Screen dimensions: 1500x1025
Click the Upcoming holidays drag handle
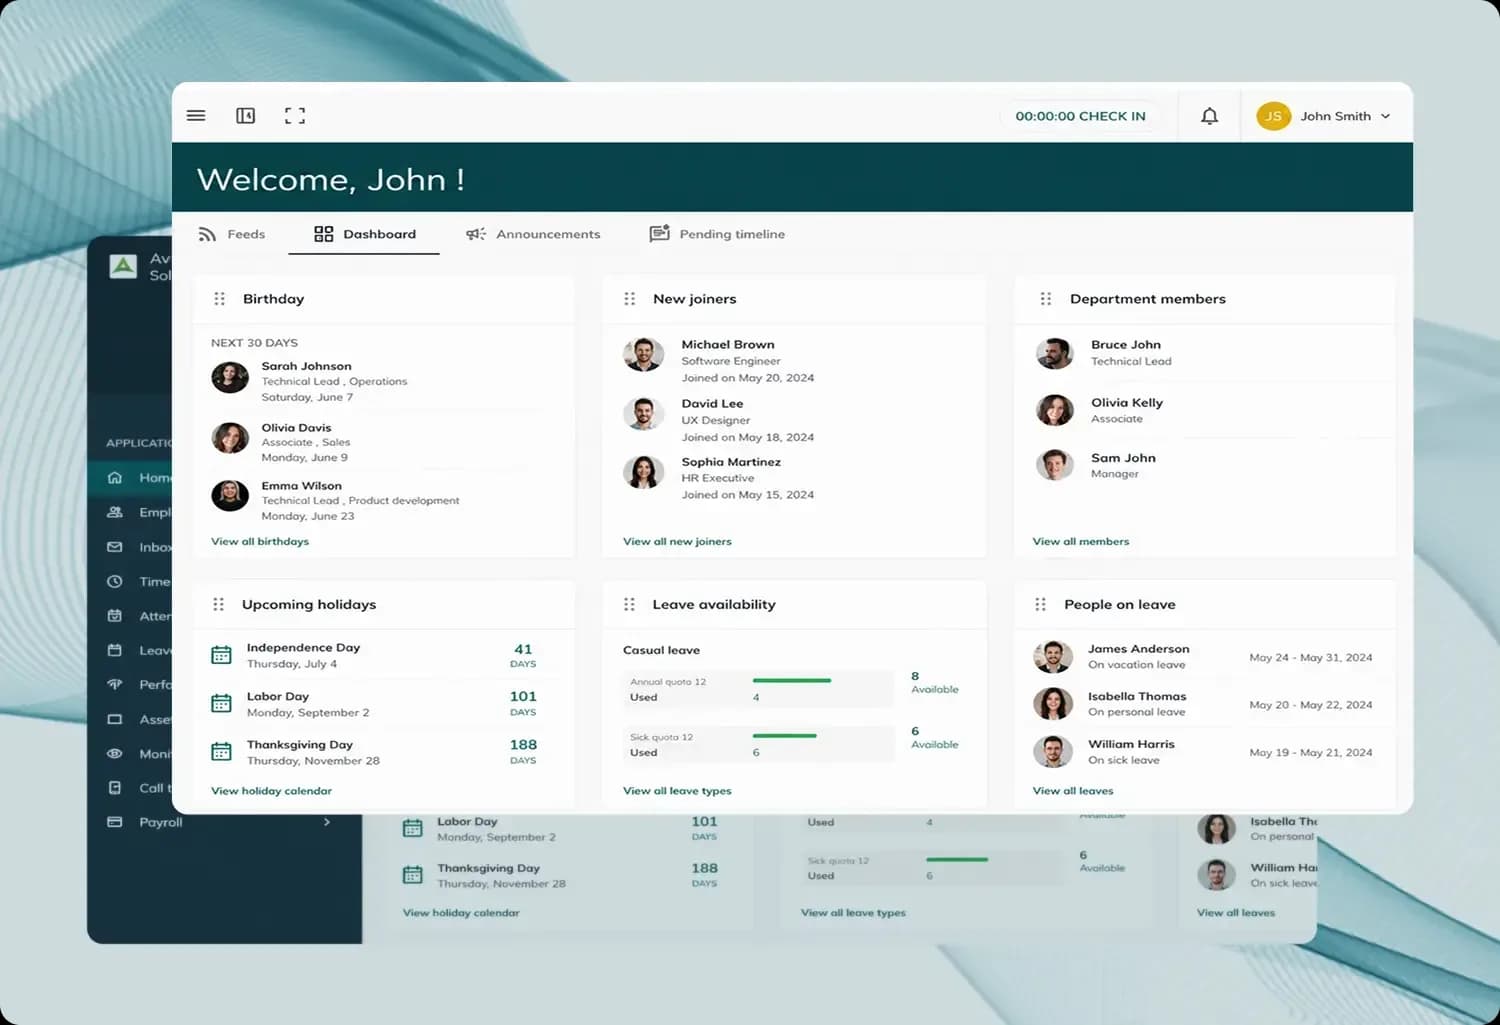(218, 604)
